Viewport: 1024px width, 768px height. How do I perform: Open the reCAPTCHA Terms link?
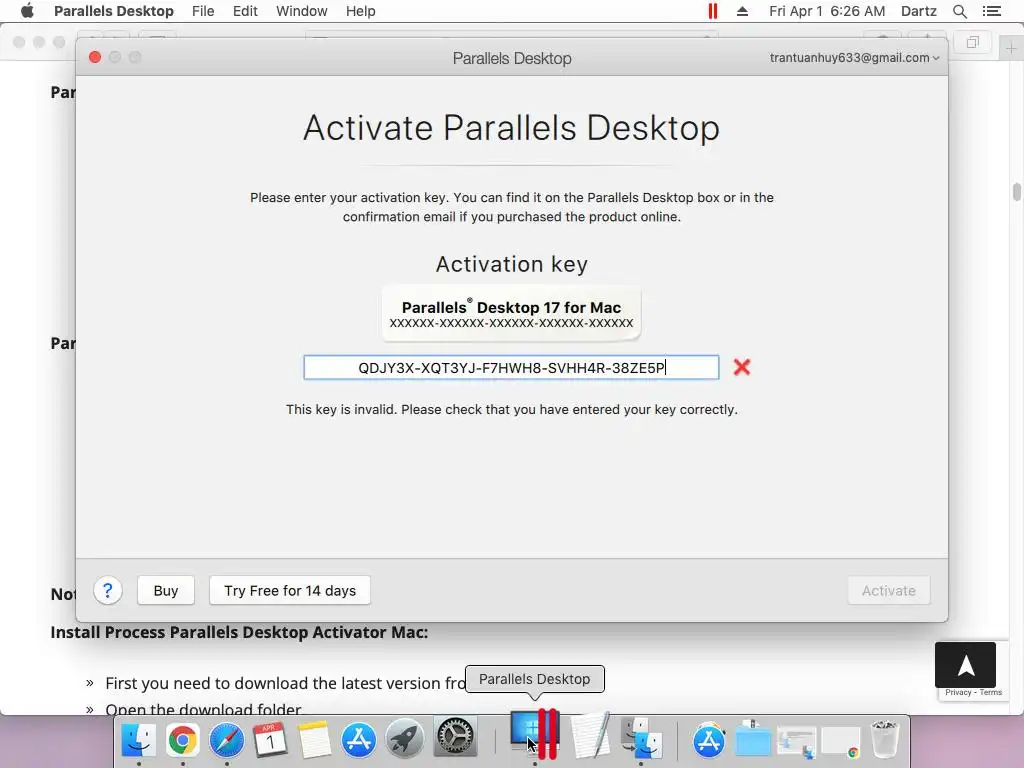tap(991, 692)
